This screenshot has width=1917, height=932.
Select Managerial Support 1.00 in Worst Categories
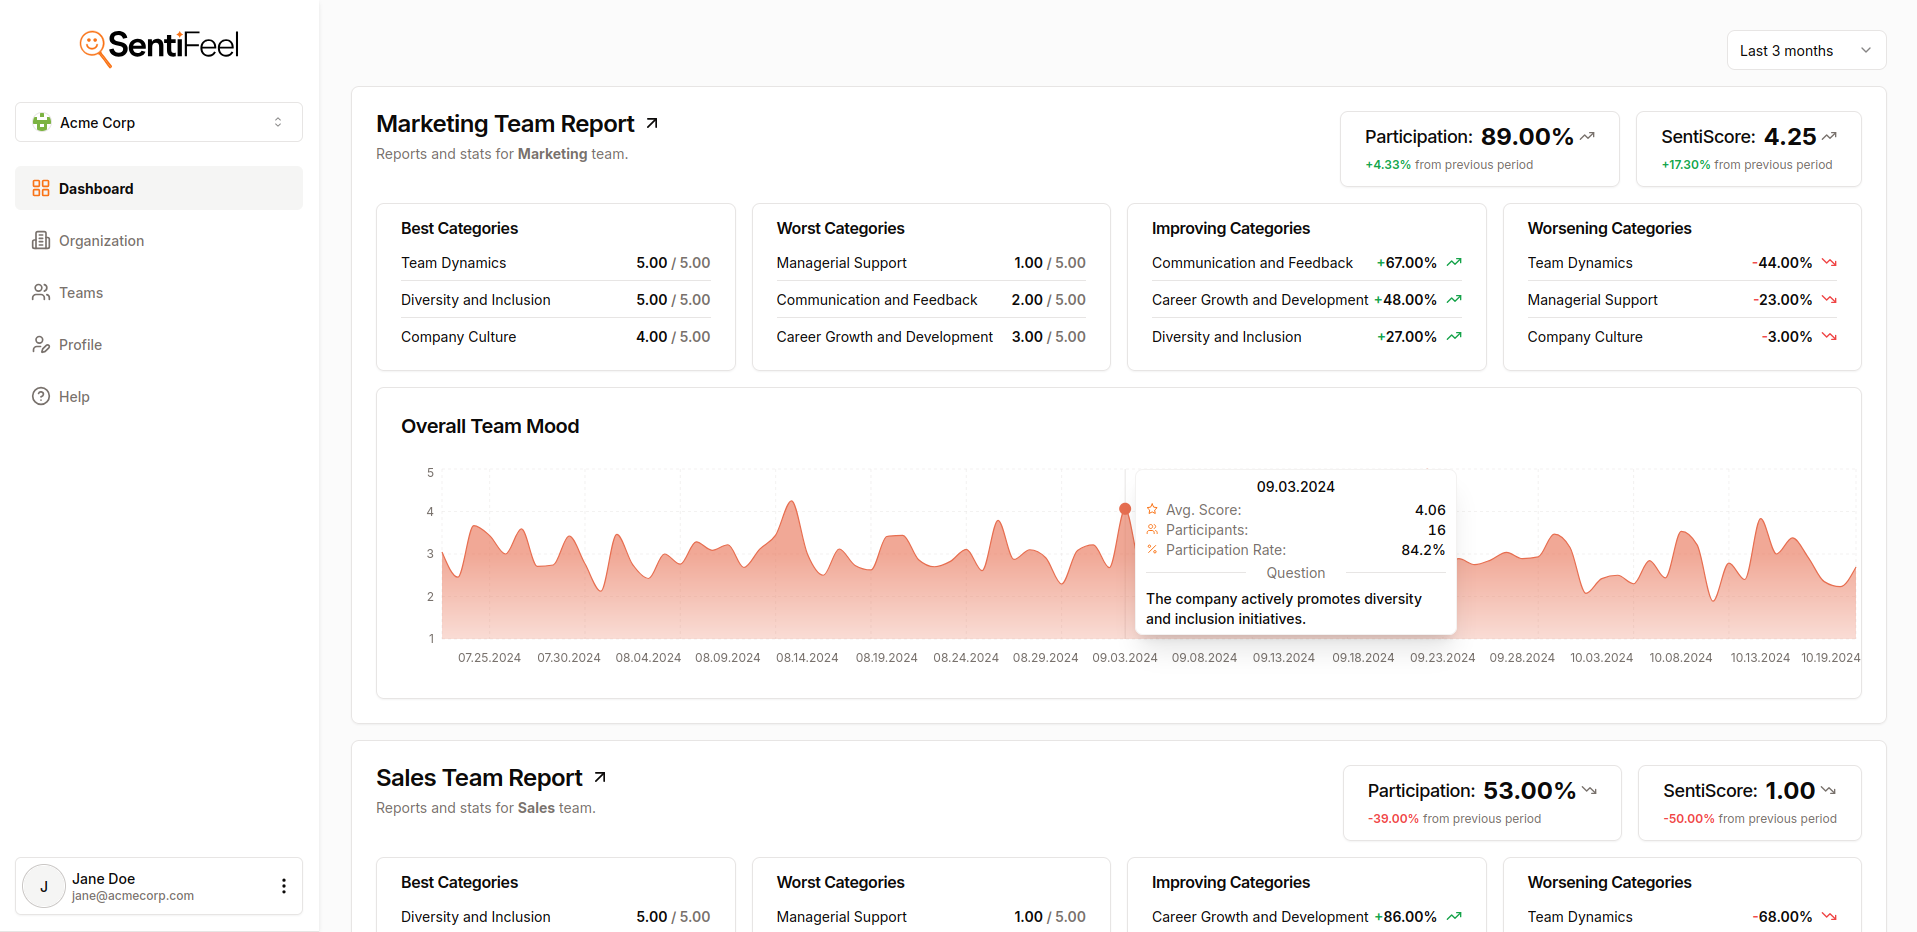tap(931, 262)
